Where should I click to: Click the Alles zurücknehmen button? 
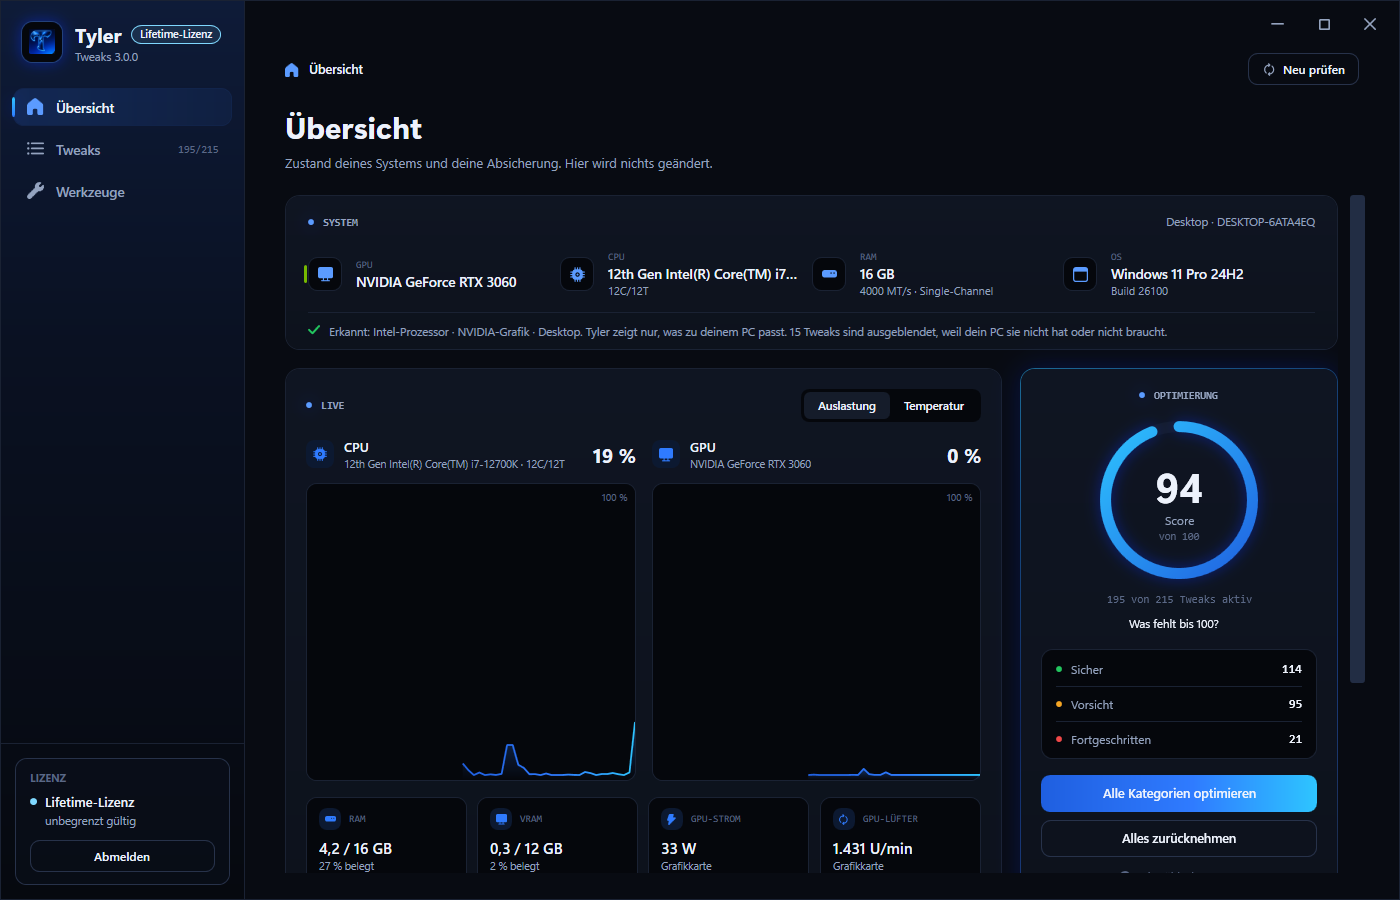coord(1179,839)
